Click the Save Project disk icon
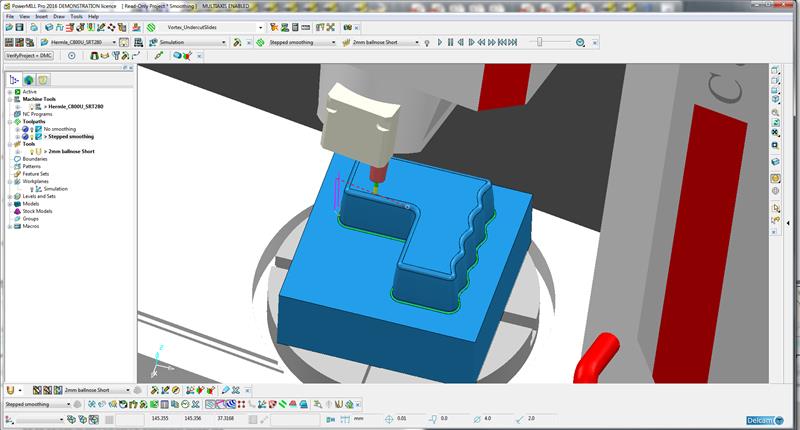 [x=19, y=27]
